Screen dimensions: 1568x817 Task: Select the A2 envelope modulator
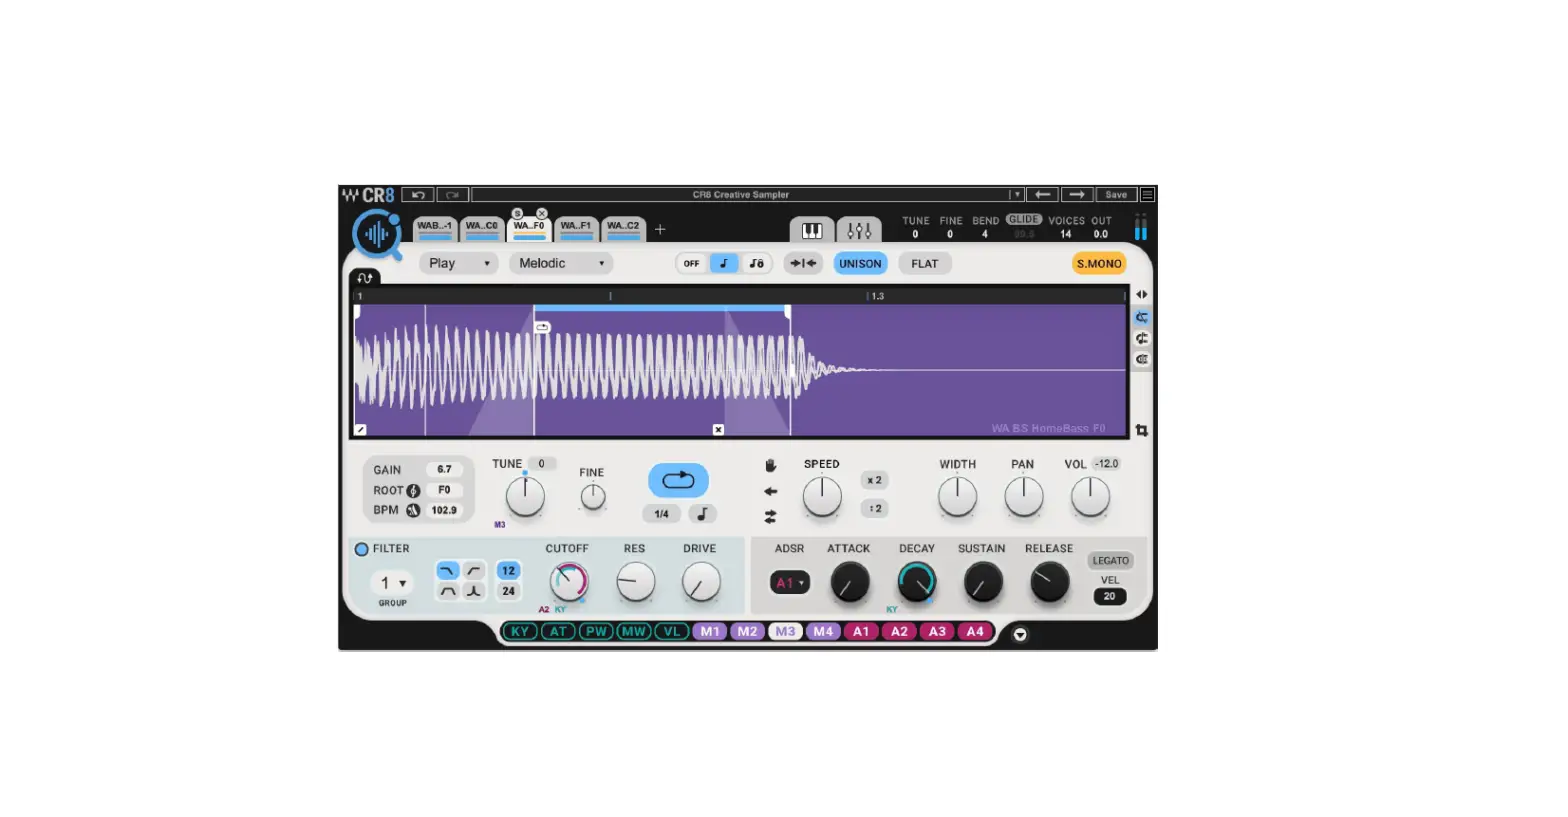[899, 632]
